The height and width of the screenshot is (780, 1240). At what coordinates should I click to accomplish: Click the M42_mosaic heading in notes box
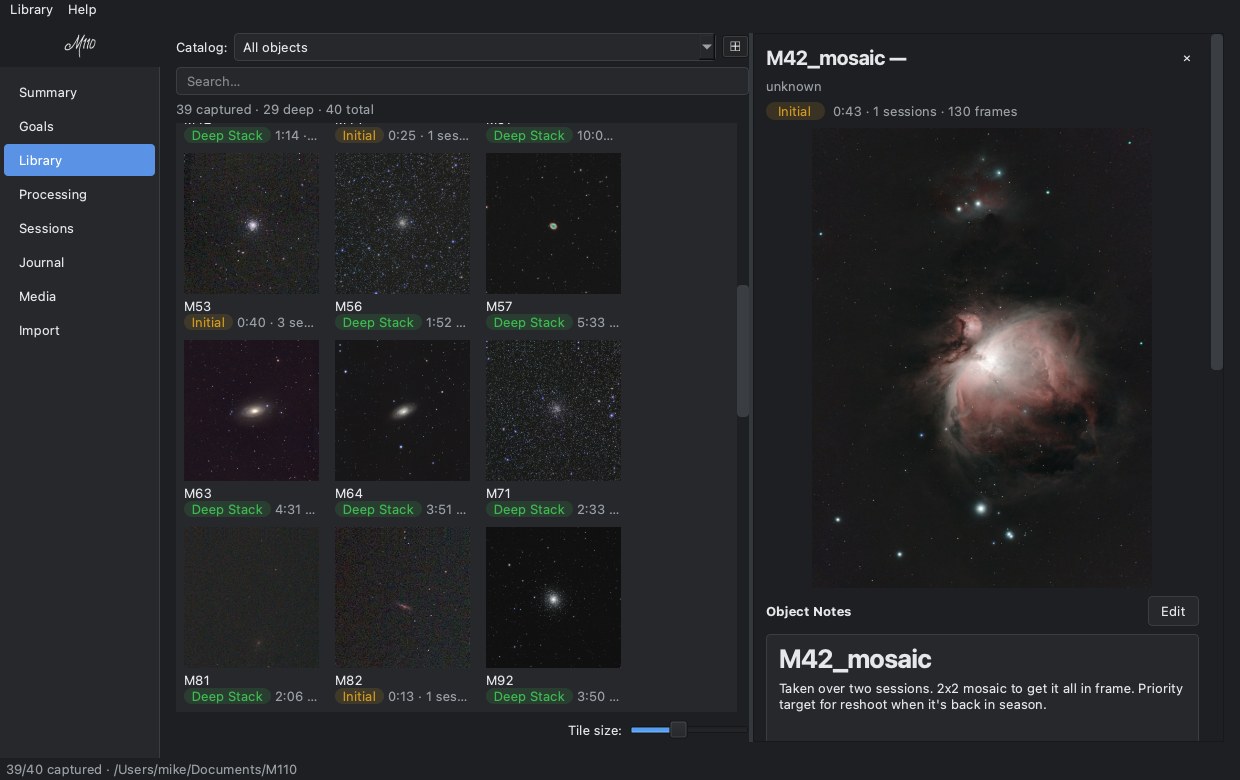pyautogui.click(x=855, y=659)
